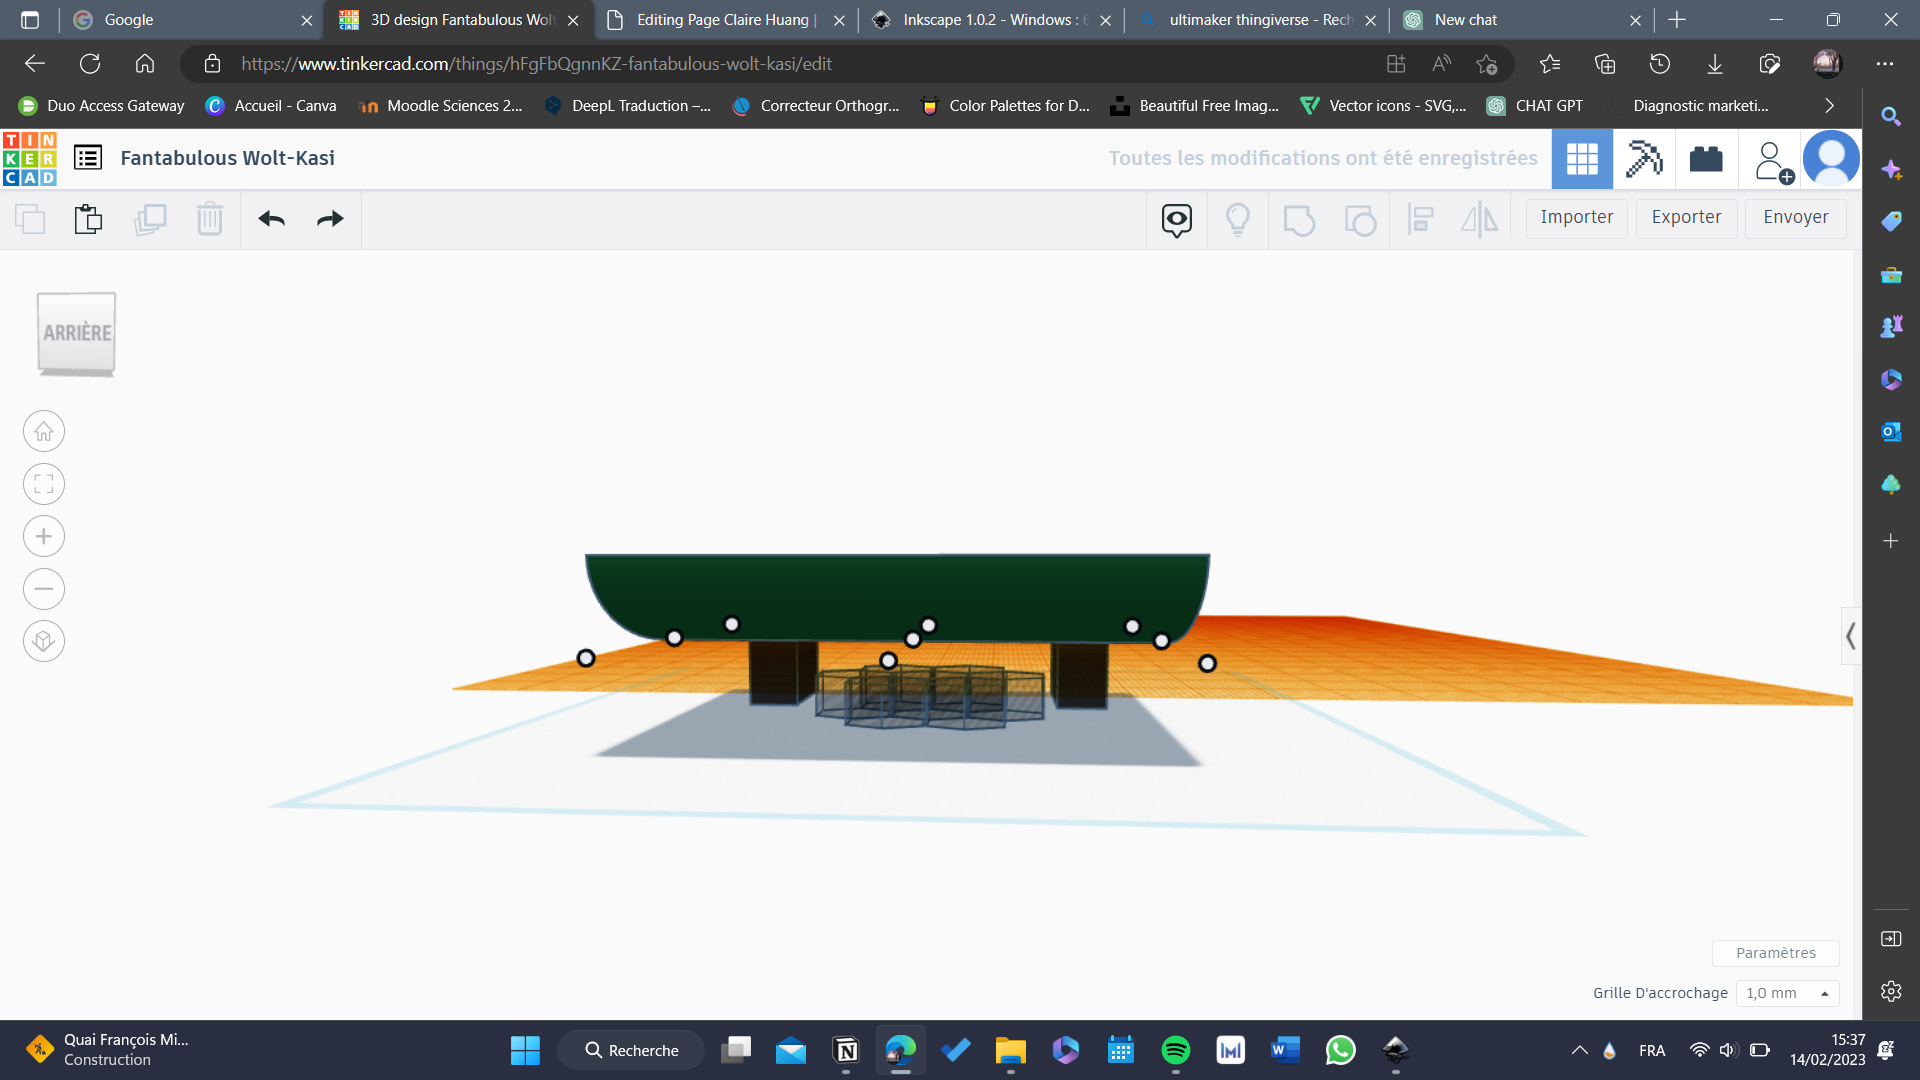Expand the collapsed shapes panel arrow

pos(1851,636)
